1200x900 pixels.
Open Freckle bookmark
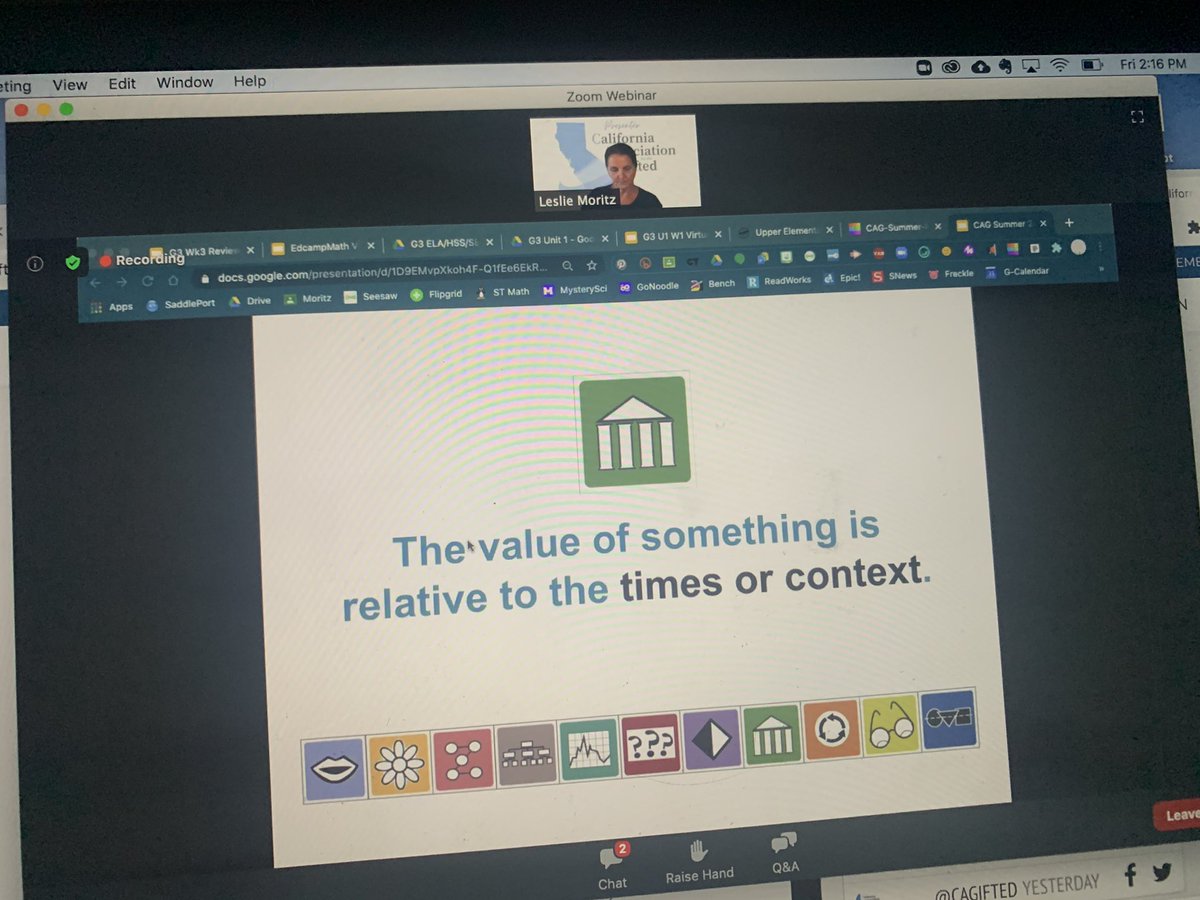click(x=950, y=274)
